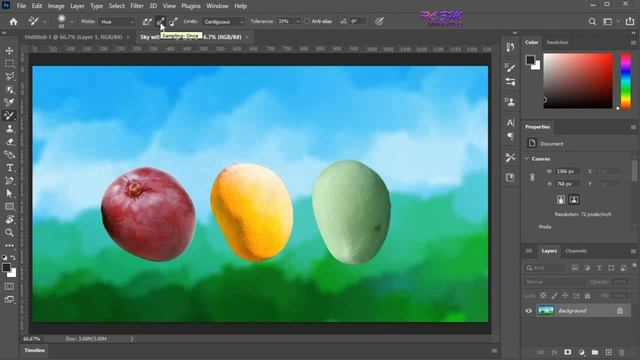Collapse the Canvas section in Properties
The height and width of the screenshot is (360, 640).
click(527, 159)
